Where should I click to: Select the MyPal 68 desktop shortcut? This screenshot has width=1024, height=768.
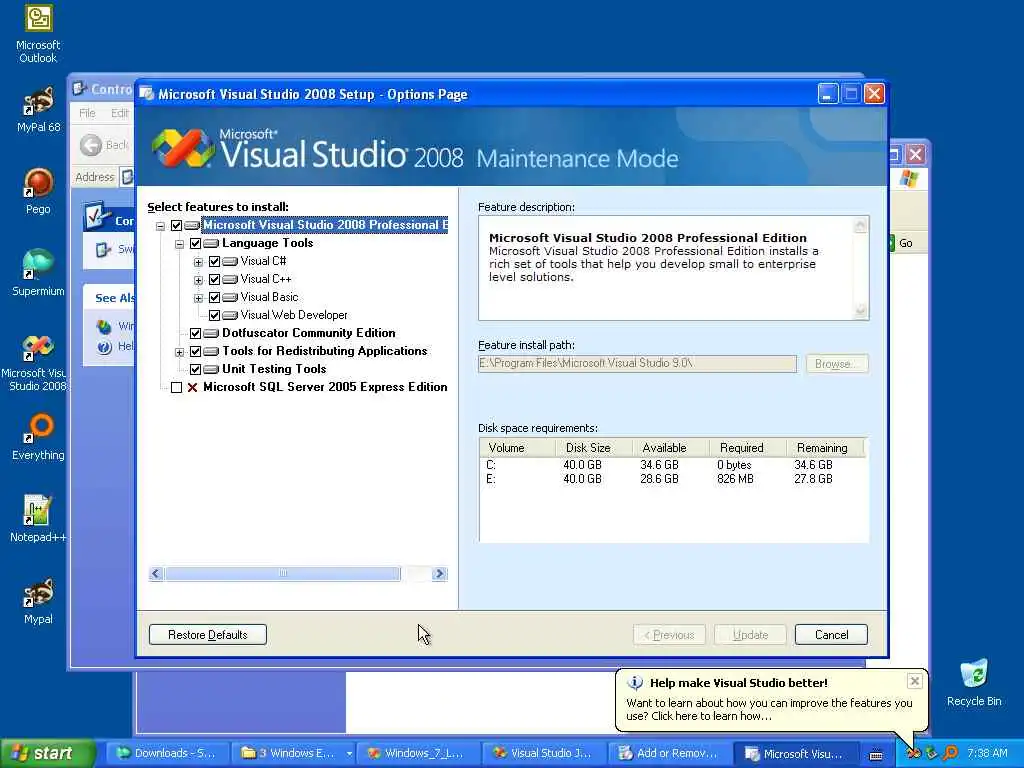coord(38,110)
